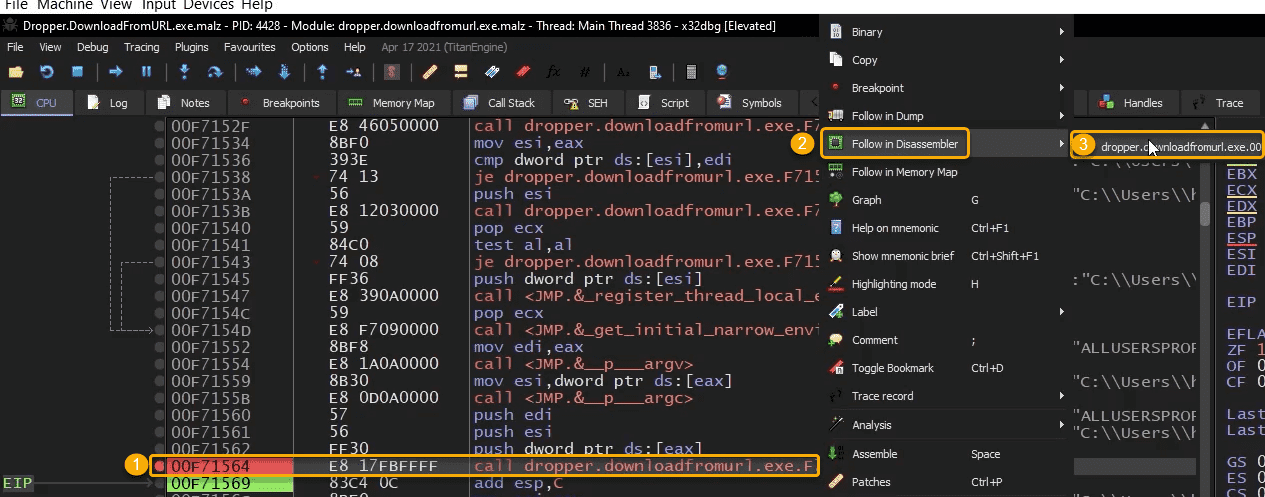Screen dimensions: 1265x497
Task: Restart the debuggee with the restart icon
Action: tap(47, 72)
